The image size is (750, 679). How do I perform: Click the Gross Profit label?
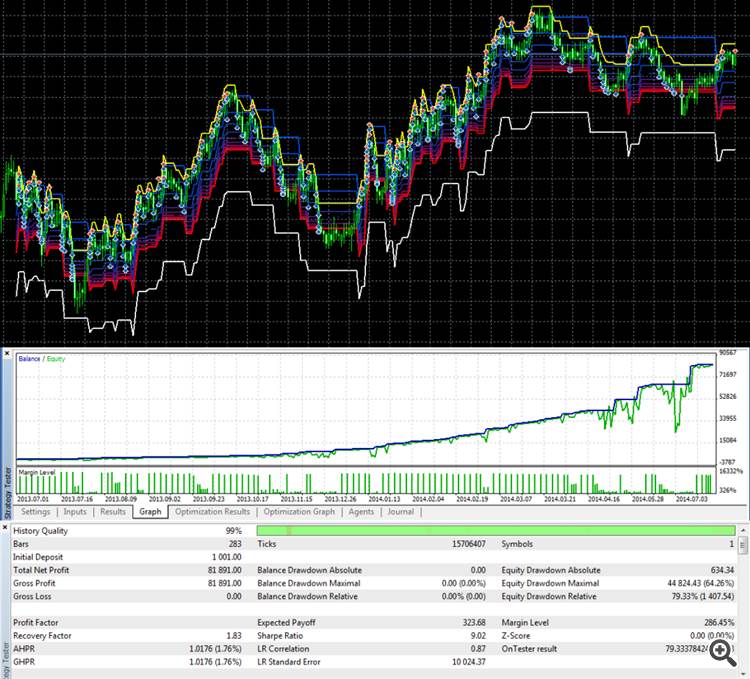coord(34,583)
